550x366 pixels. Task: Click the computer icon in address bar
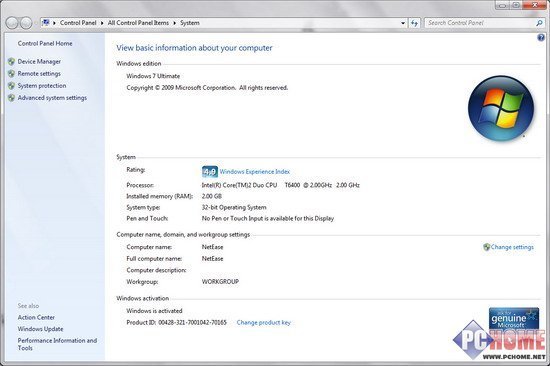pos(46,23)
